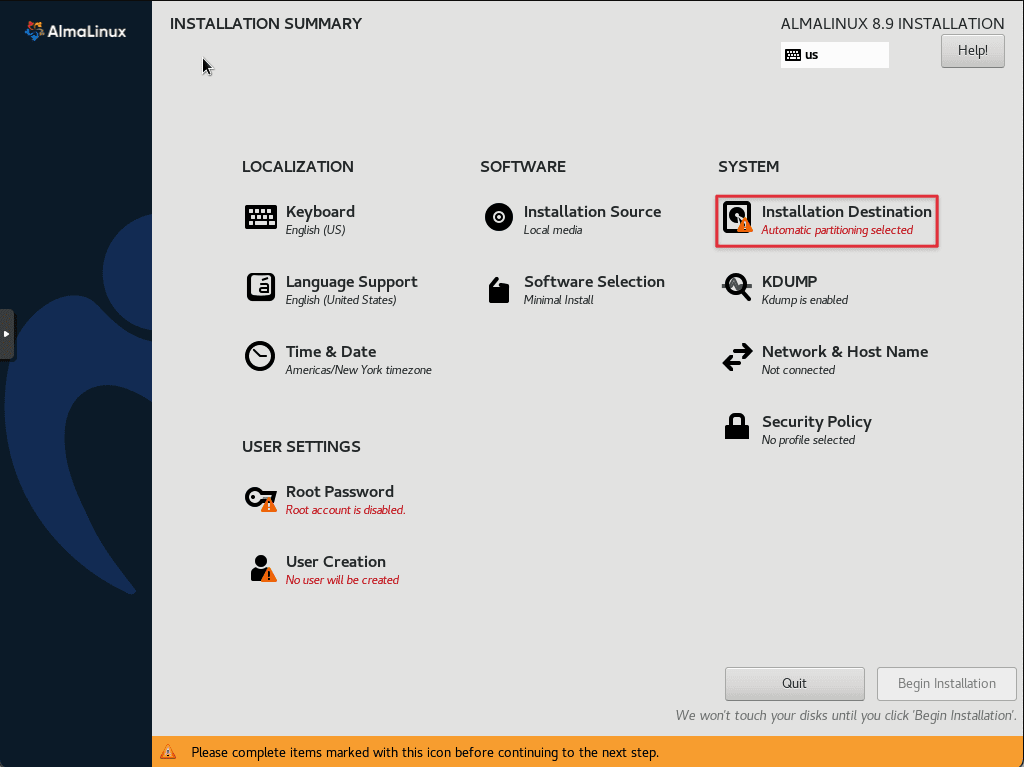Image resolution: width=1024 pixels, height=767 pixels.
Task: Click the Time & Date clock icon
Action: click(261, 357)
